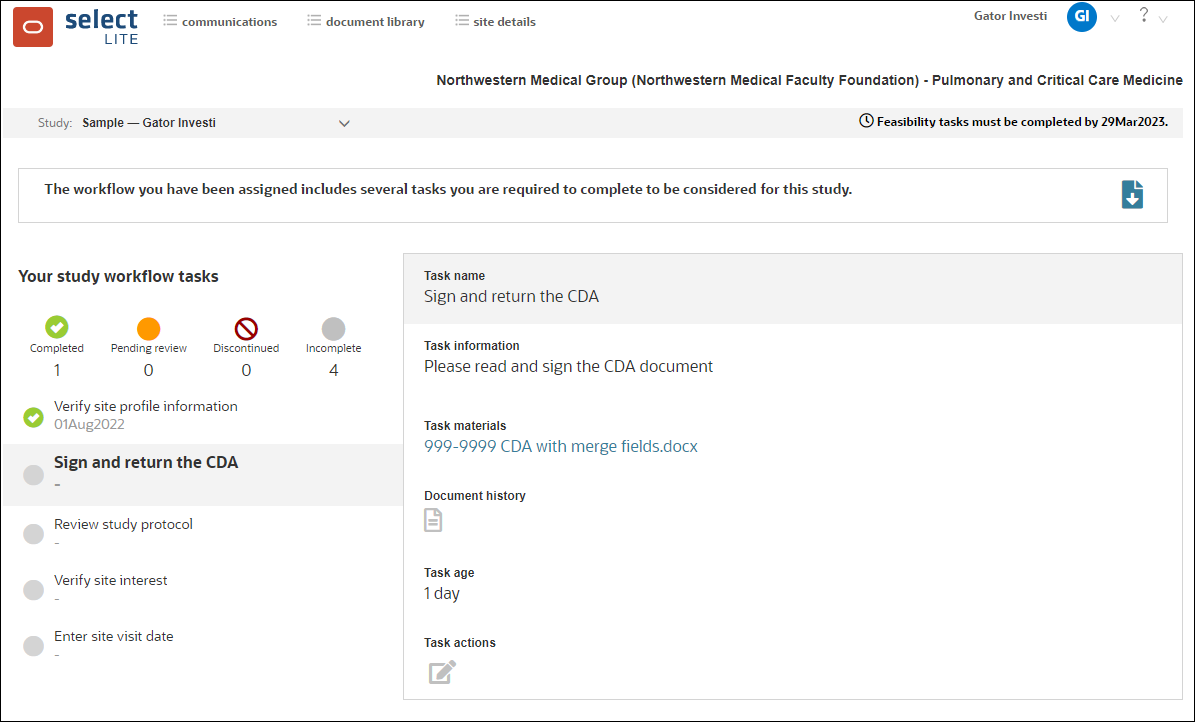
Task: Click the GI user avatar
Action: (1081, 17)
